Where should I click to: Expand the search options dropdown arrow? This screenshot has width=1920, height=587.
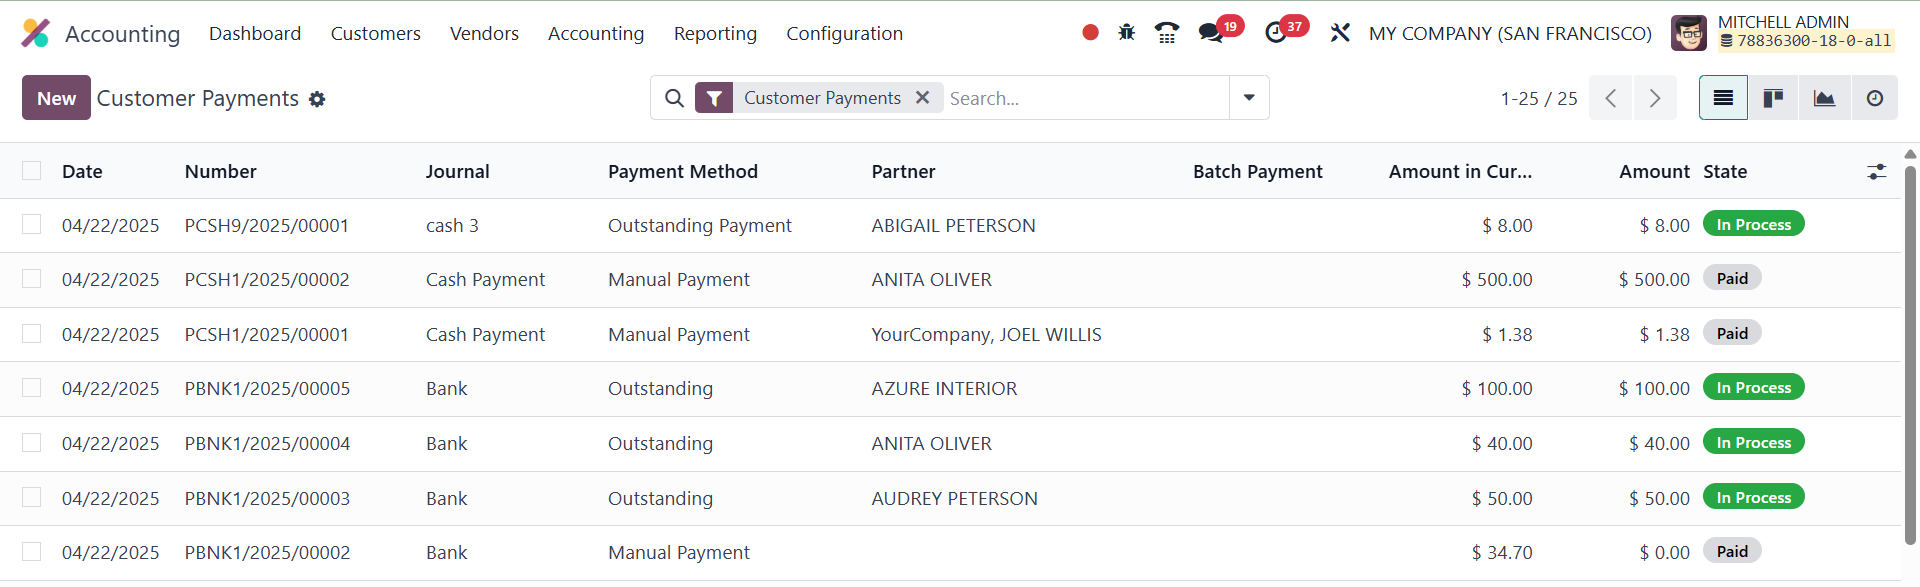(x=1249, y=98)
